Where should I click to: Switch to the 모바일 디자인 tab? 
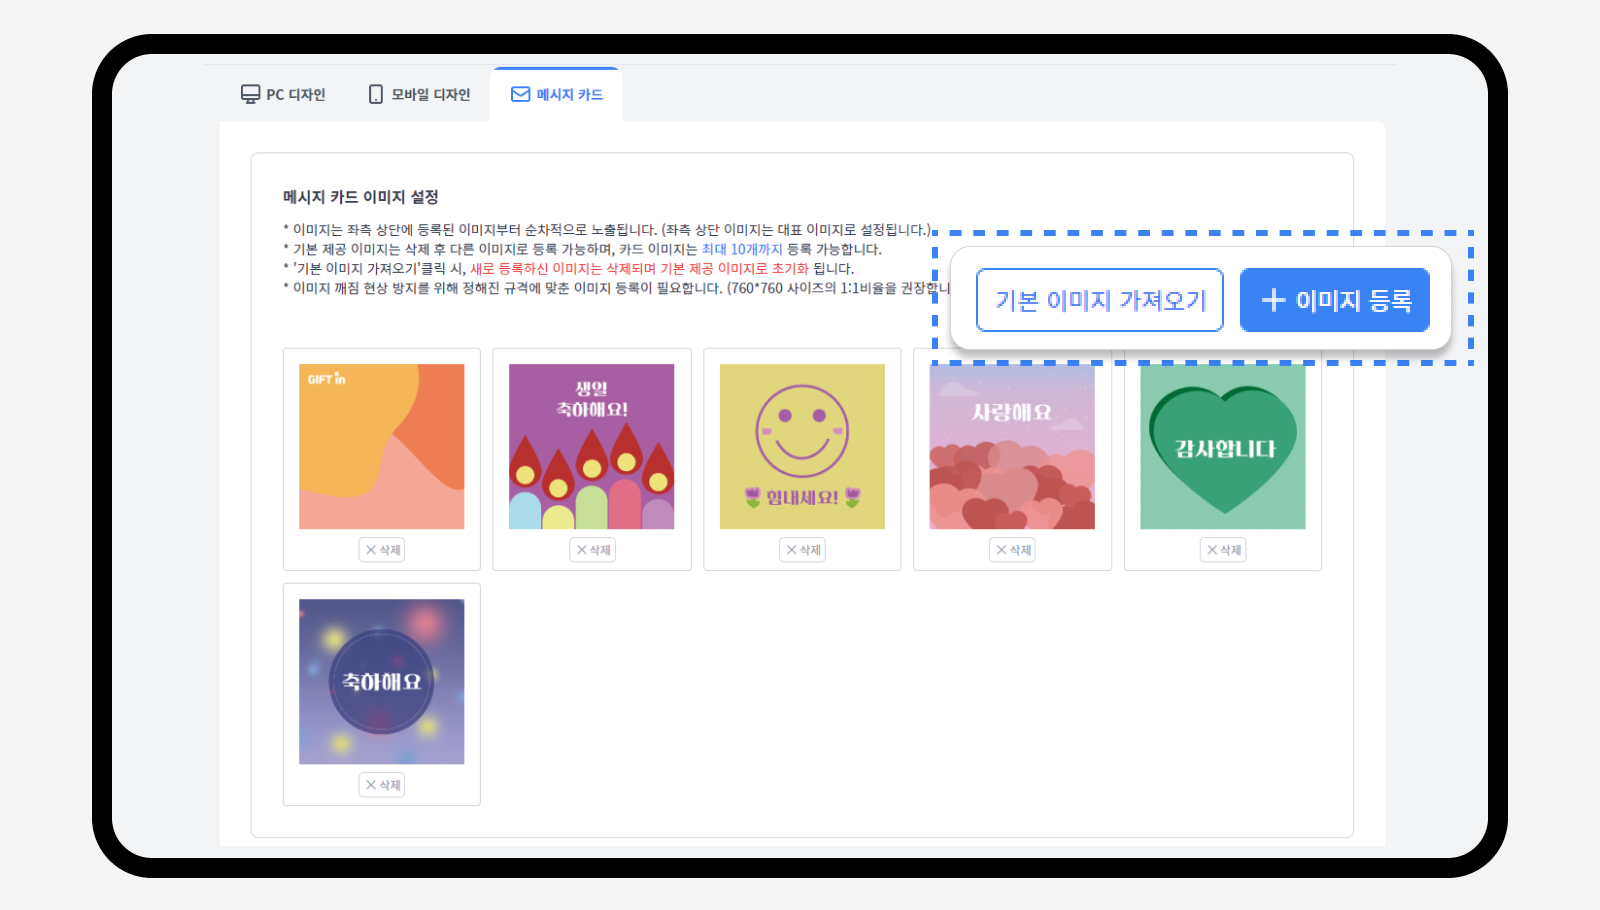point(419,95)
